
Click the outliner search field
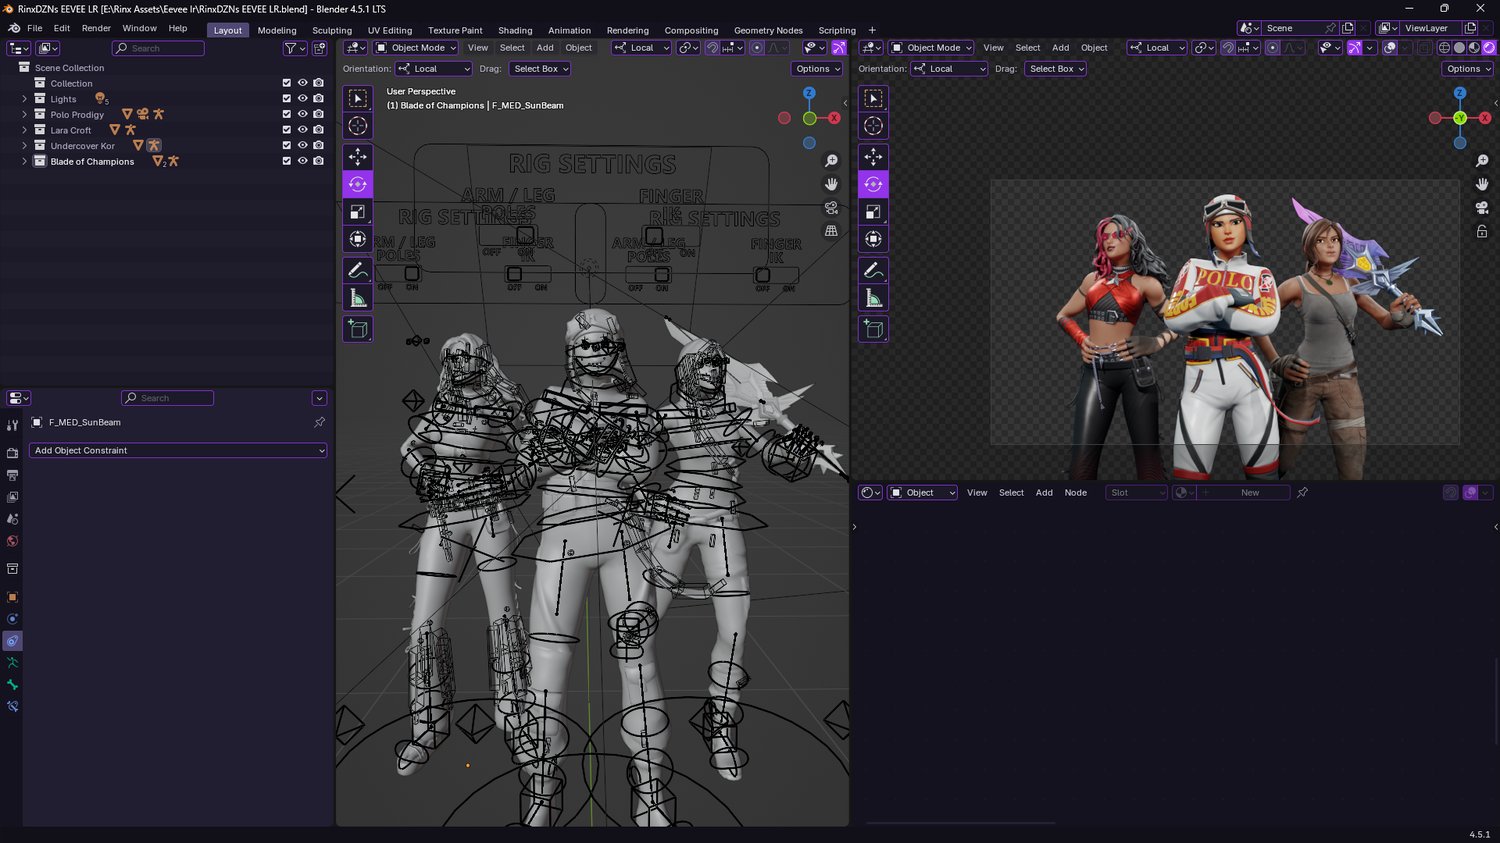coord(160,48)
